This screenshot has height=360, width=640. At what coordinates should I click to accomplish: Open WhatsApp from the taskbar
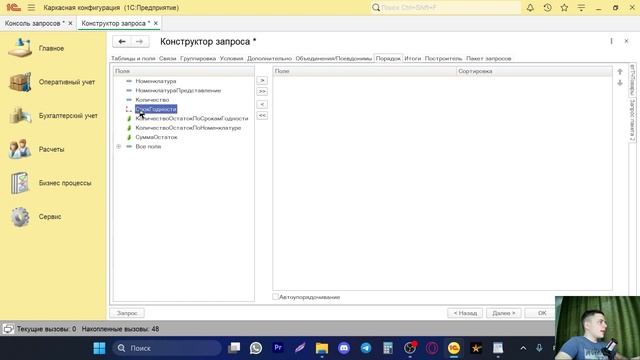point(256,348)
